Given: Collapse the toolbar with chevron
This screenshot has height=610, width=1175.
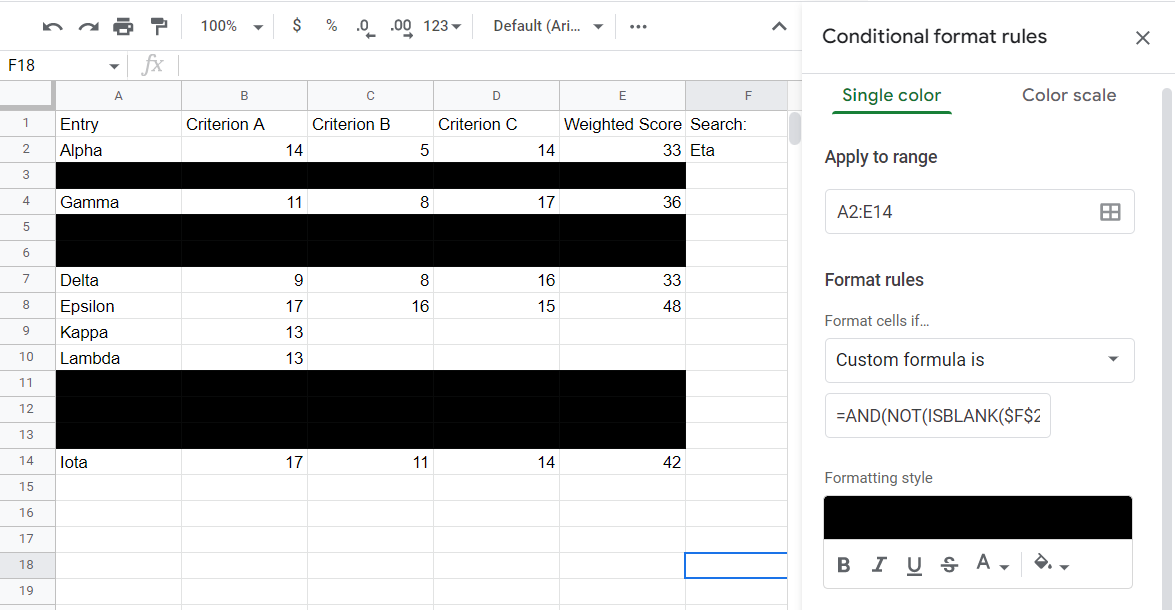Looking at the screenshot, I should point(779,26).
